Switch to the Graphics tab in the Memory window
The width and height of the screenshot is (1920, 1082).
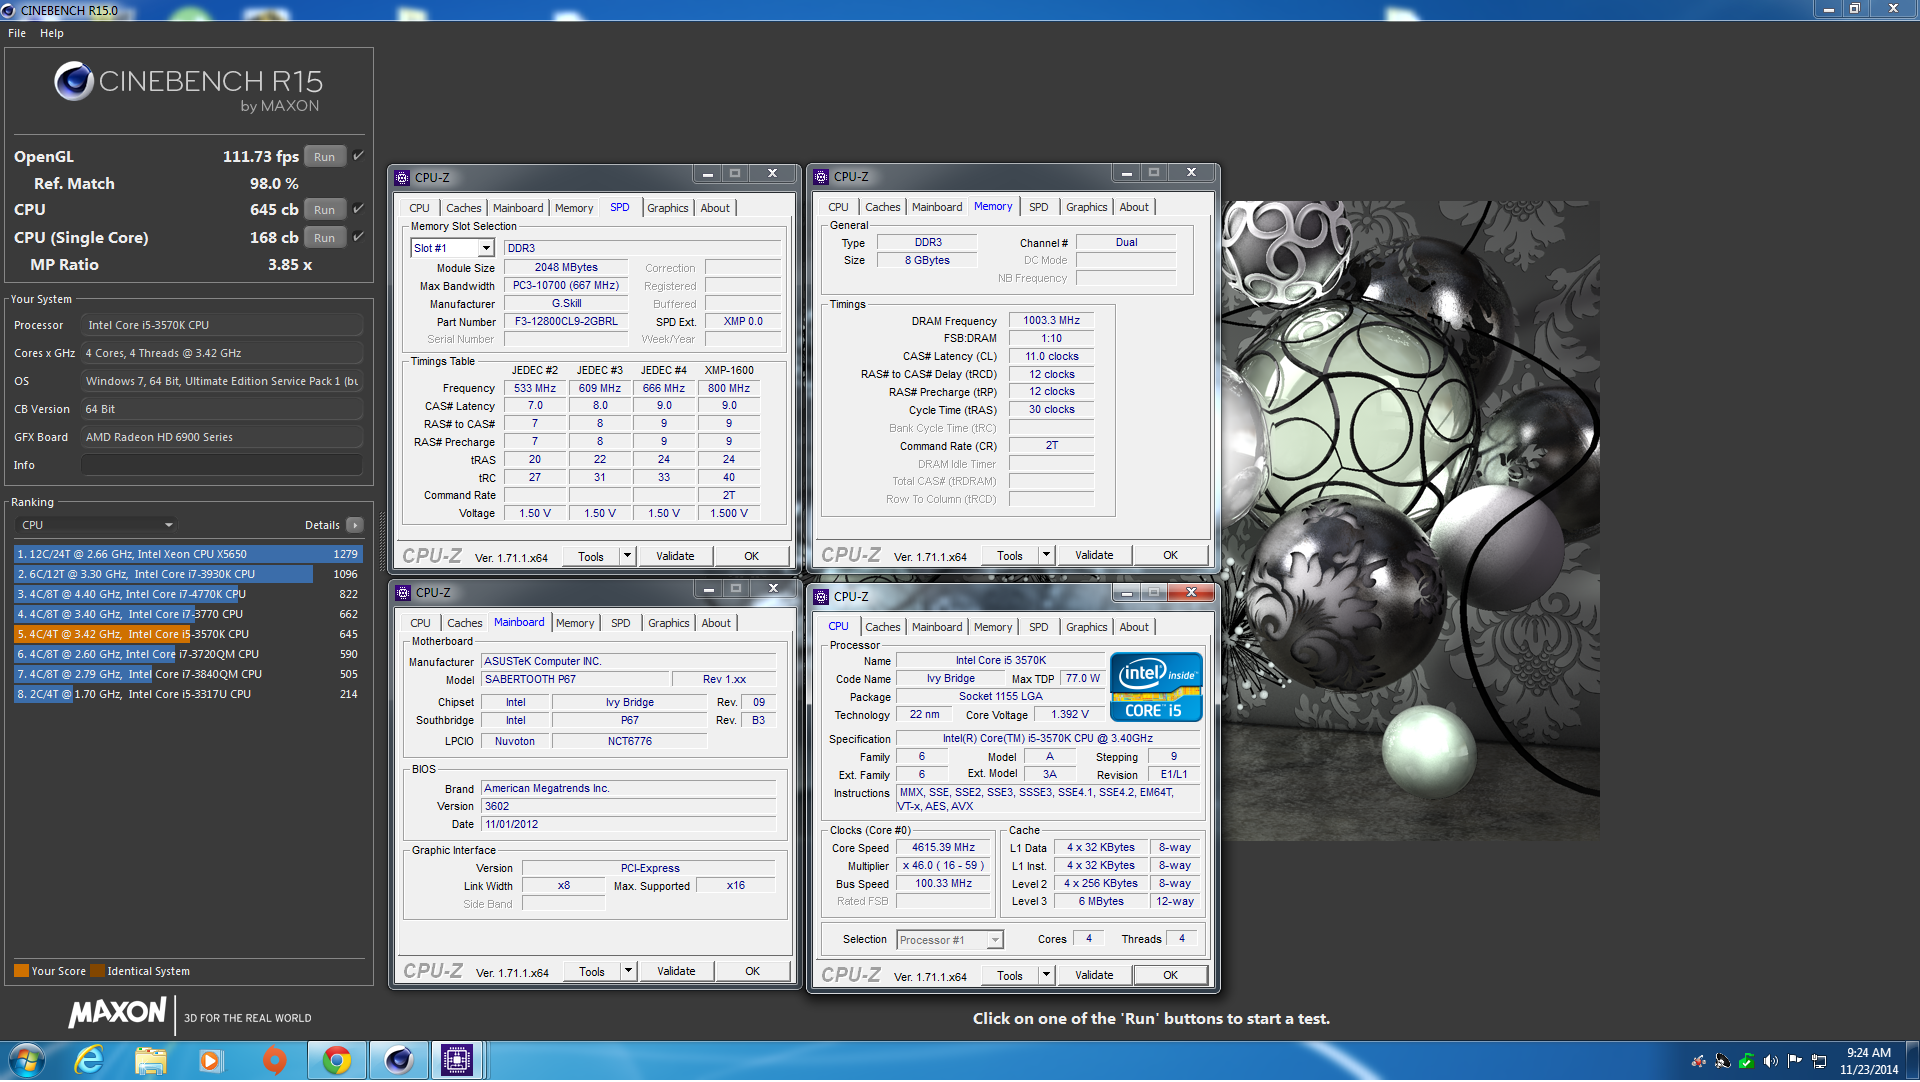(1086, 207)
